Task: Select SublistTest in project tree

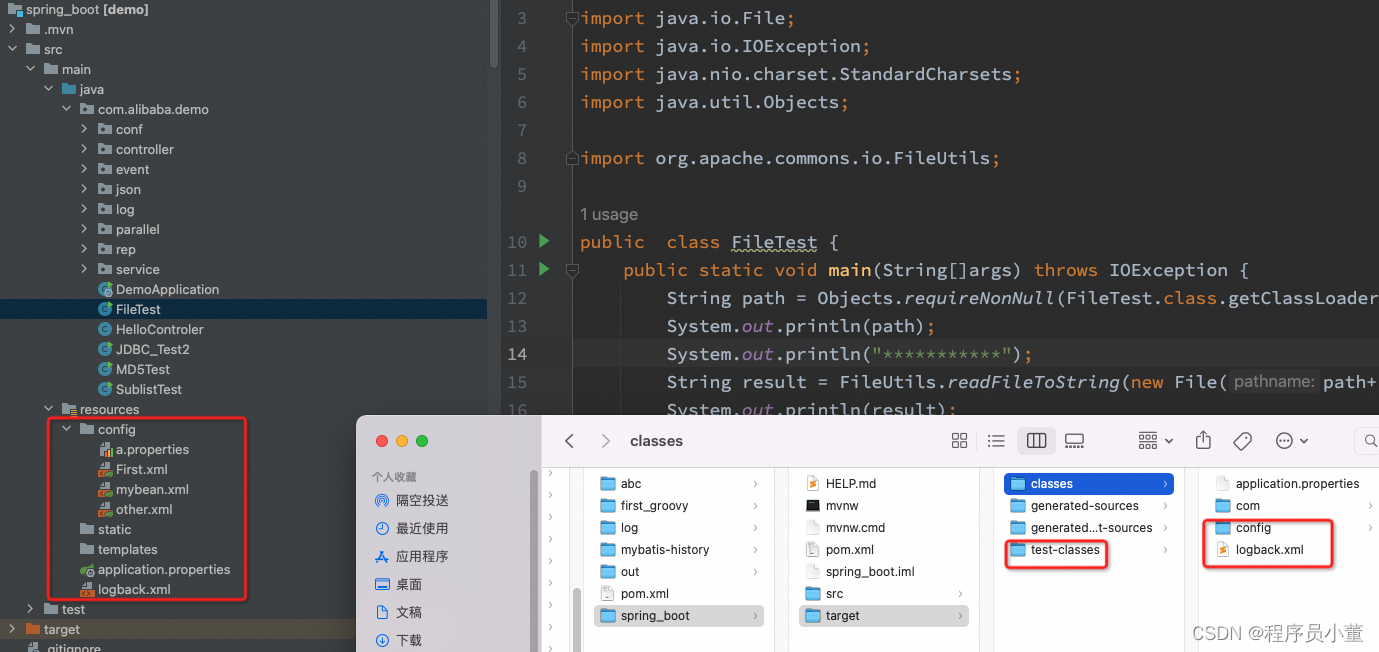Action: 149,389
